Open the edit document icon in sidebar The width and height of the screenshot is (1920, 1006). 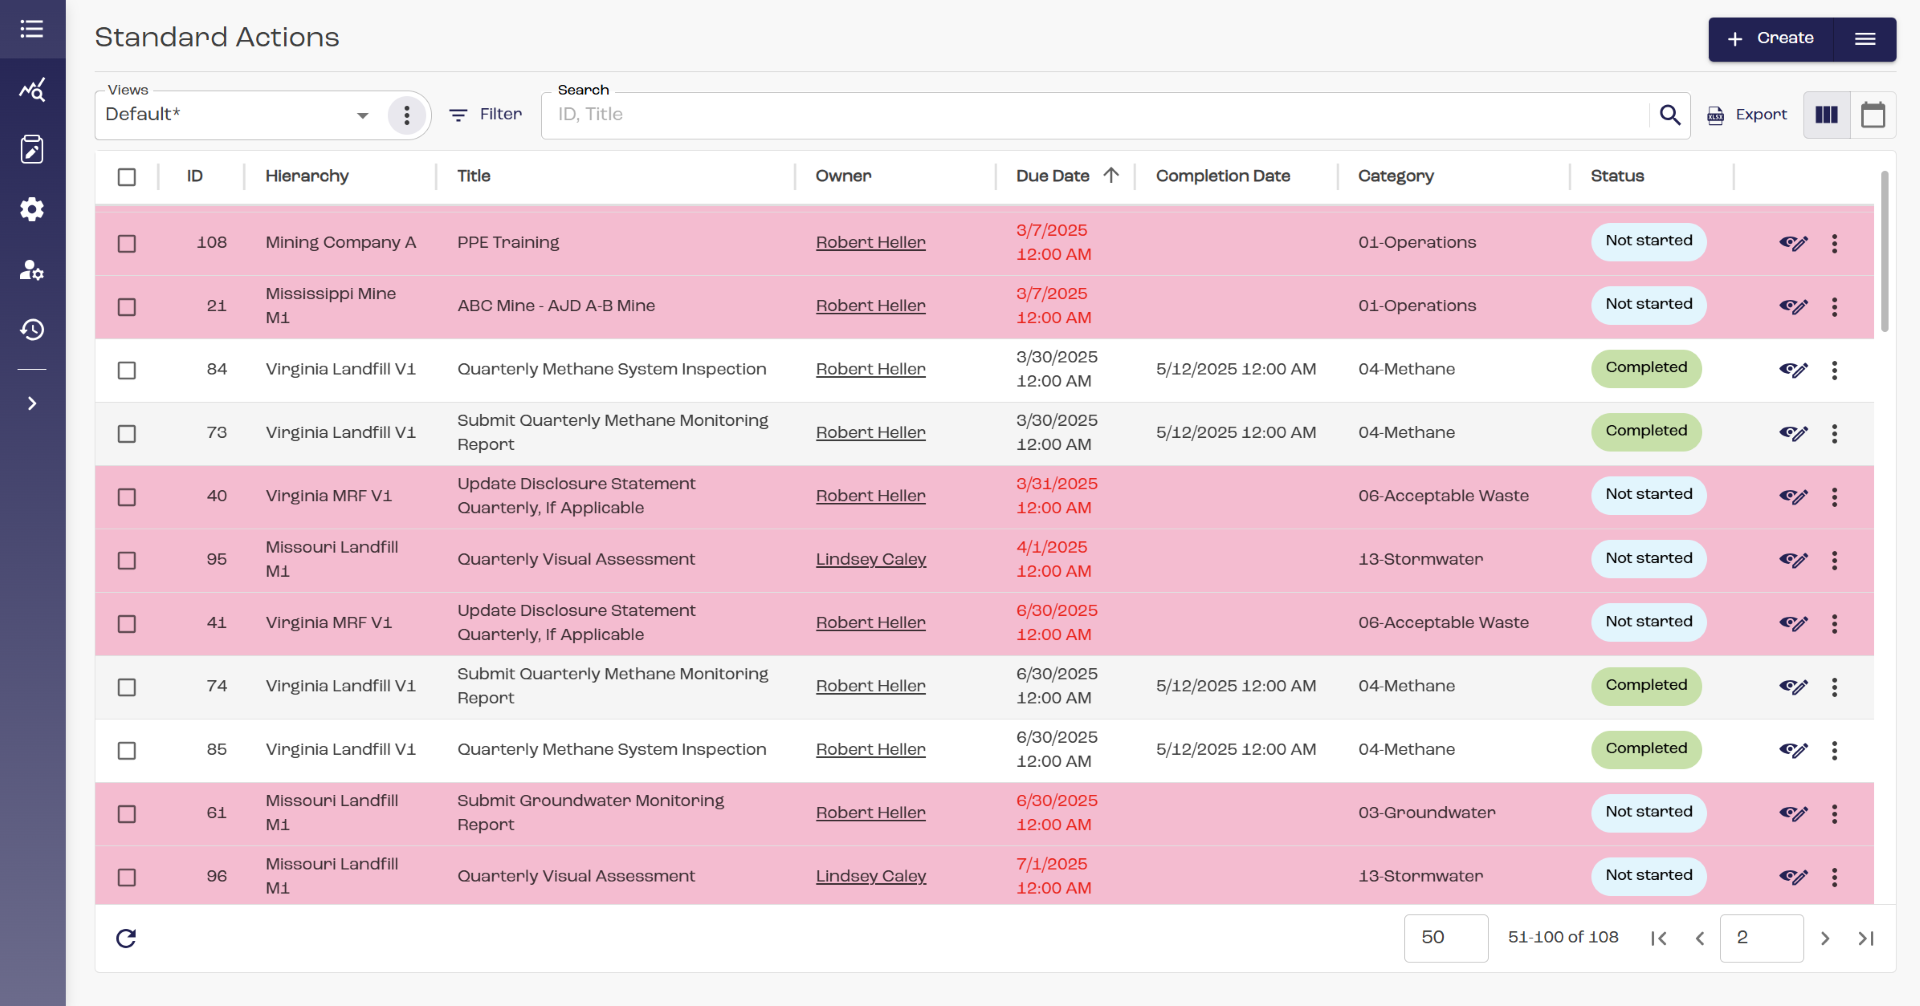pyautogui.click(x=32, y=150)
